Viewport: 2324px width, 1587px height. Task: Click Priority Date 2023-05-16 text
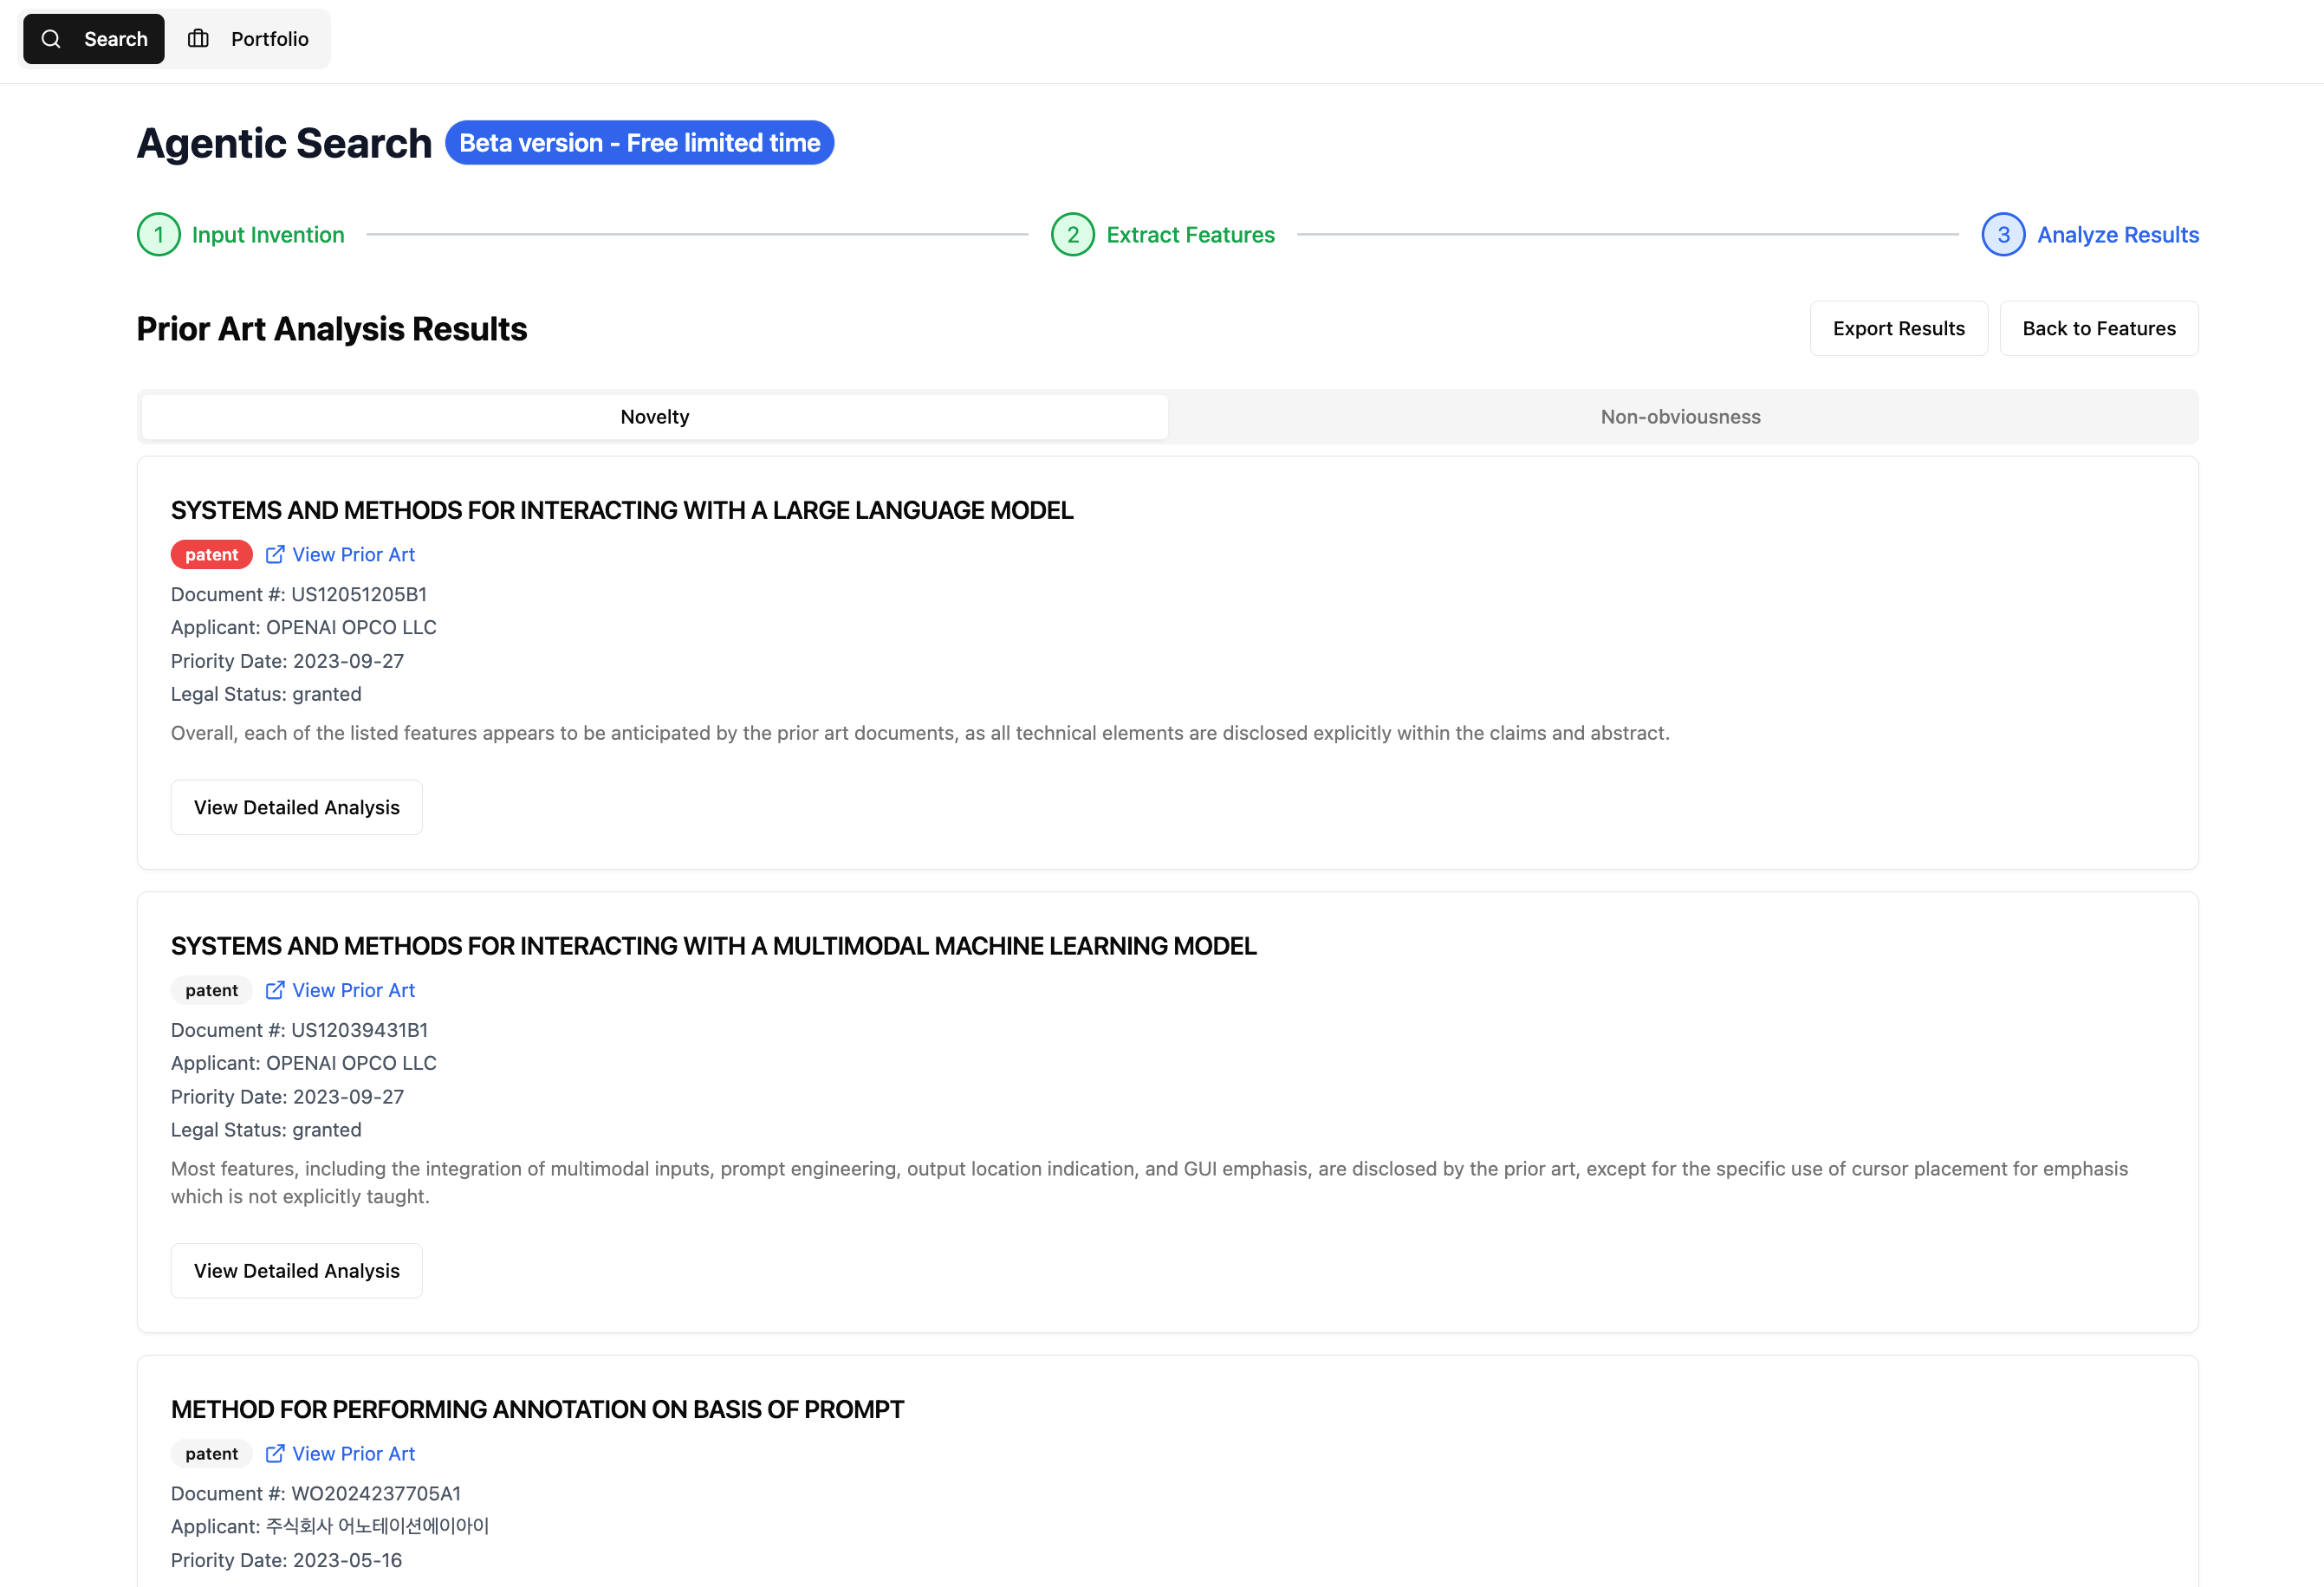[286, 1561]
